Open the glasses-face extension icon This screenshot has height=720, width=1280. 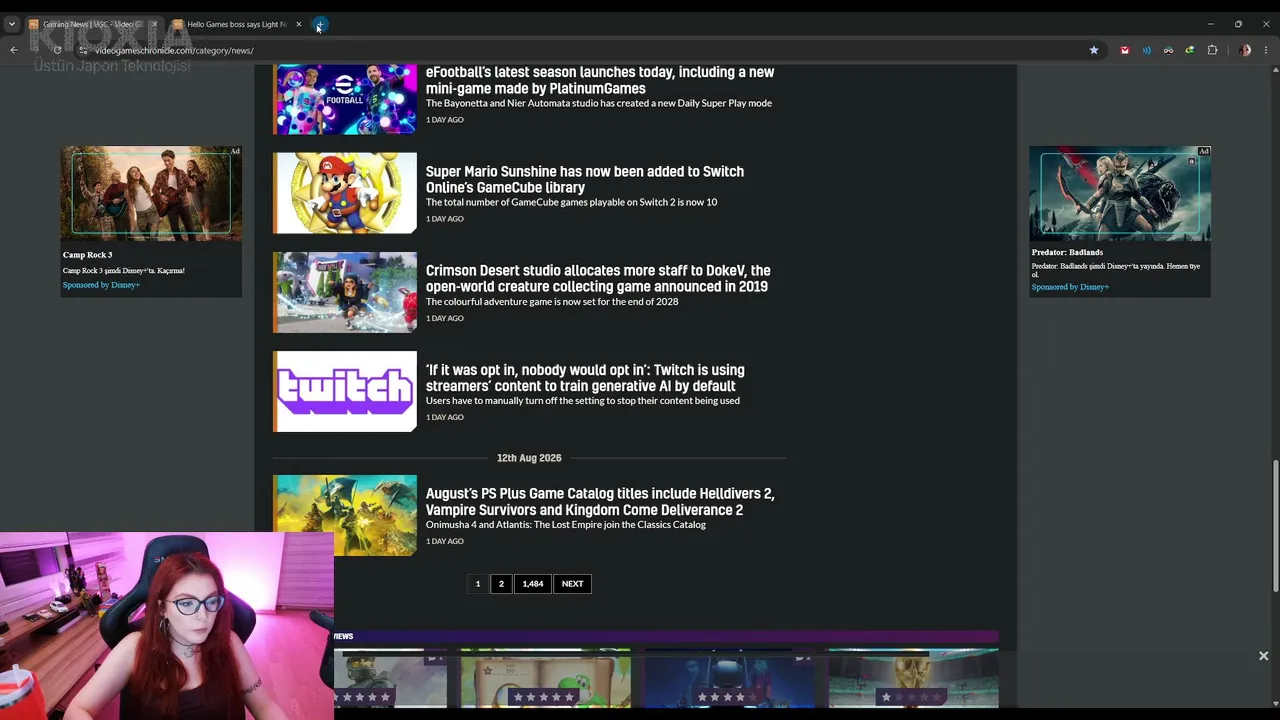[1168, 50]
